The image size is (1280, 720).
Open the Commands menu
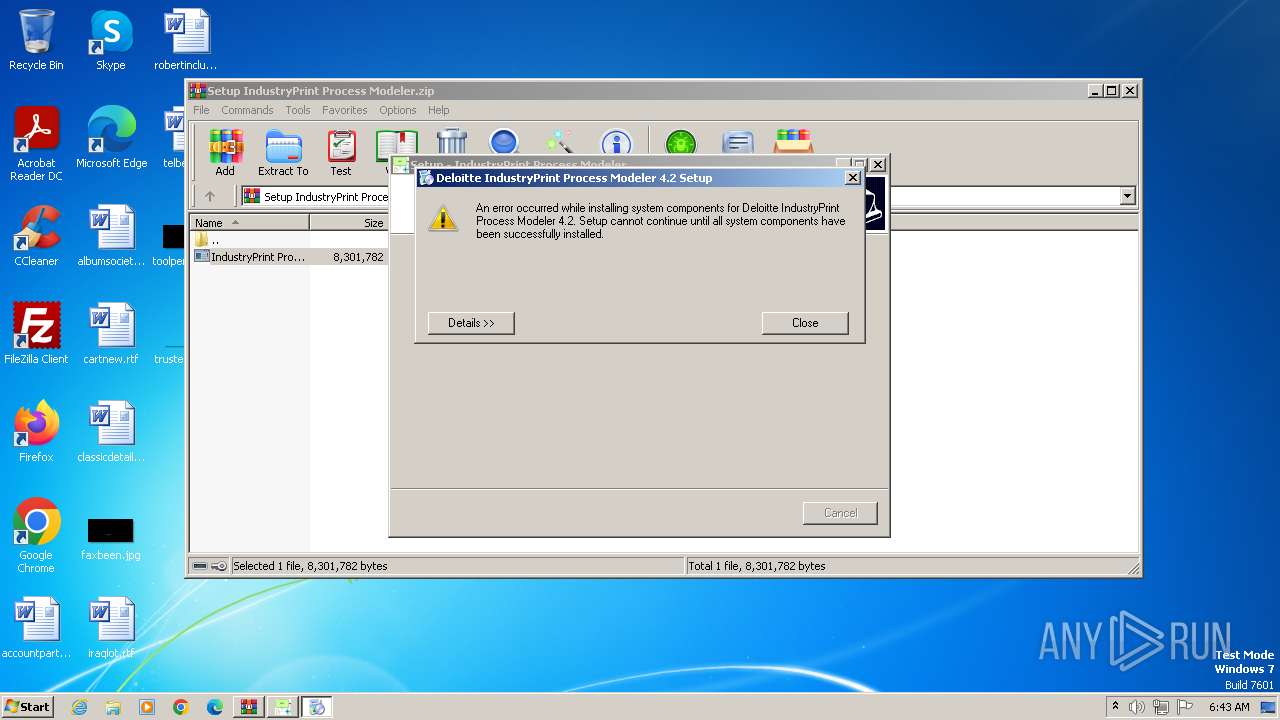pos(247,110)
